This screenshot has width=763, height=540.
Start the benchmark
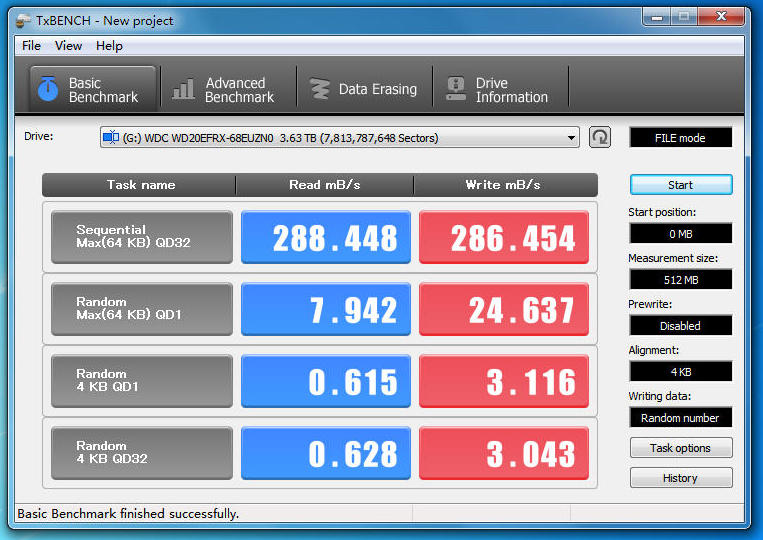(x=681, y=185)
